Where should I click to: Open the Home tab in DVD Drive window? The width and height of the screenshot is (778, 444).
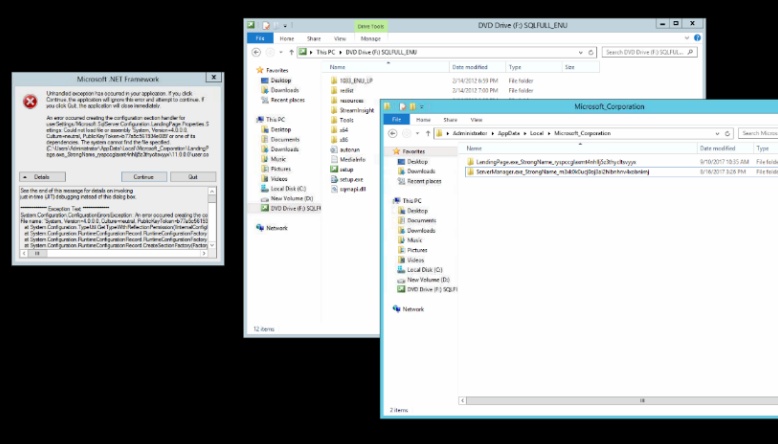[287, 38]
